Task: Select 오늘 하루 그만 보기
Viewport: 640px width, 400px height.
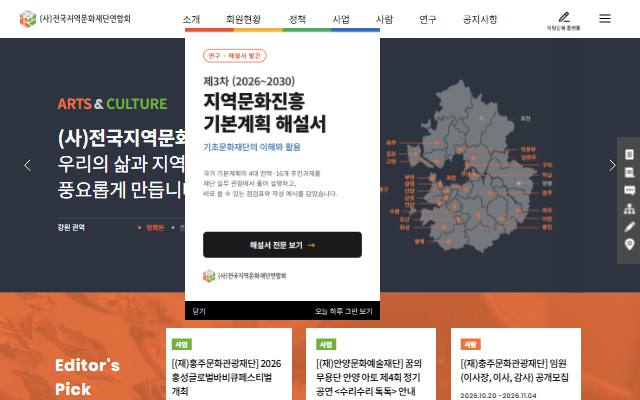Action: pyautogui.click(x=344, y=311)
